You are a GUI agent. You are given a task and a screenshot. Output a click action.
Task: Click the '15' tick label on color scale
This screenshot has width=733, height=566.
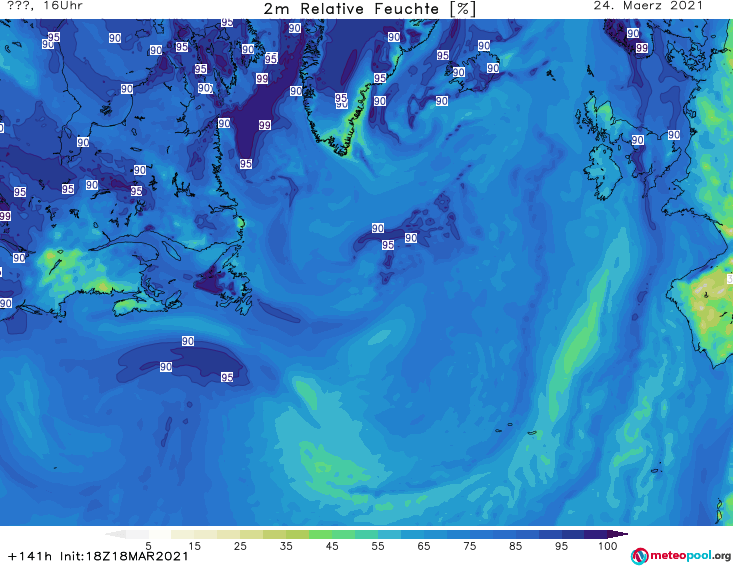point(194,546)
